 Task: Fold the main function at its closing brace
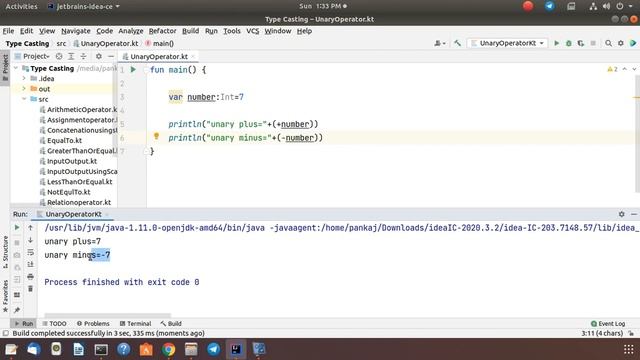coord(146,151)
